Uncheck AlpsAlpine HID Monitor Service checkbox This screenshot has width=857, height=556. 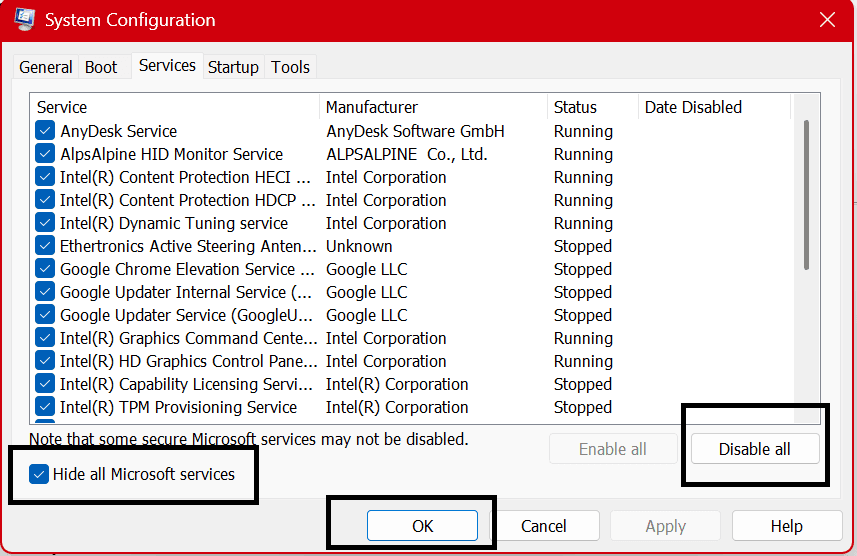[x=45, y=154]
